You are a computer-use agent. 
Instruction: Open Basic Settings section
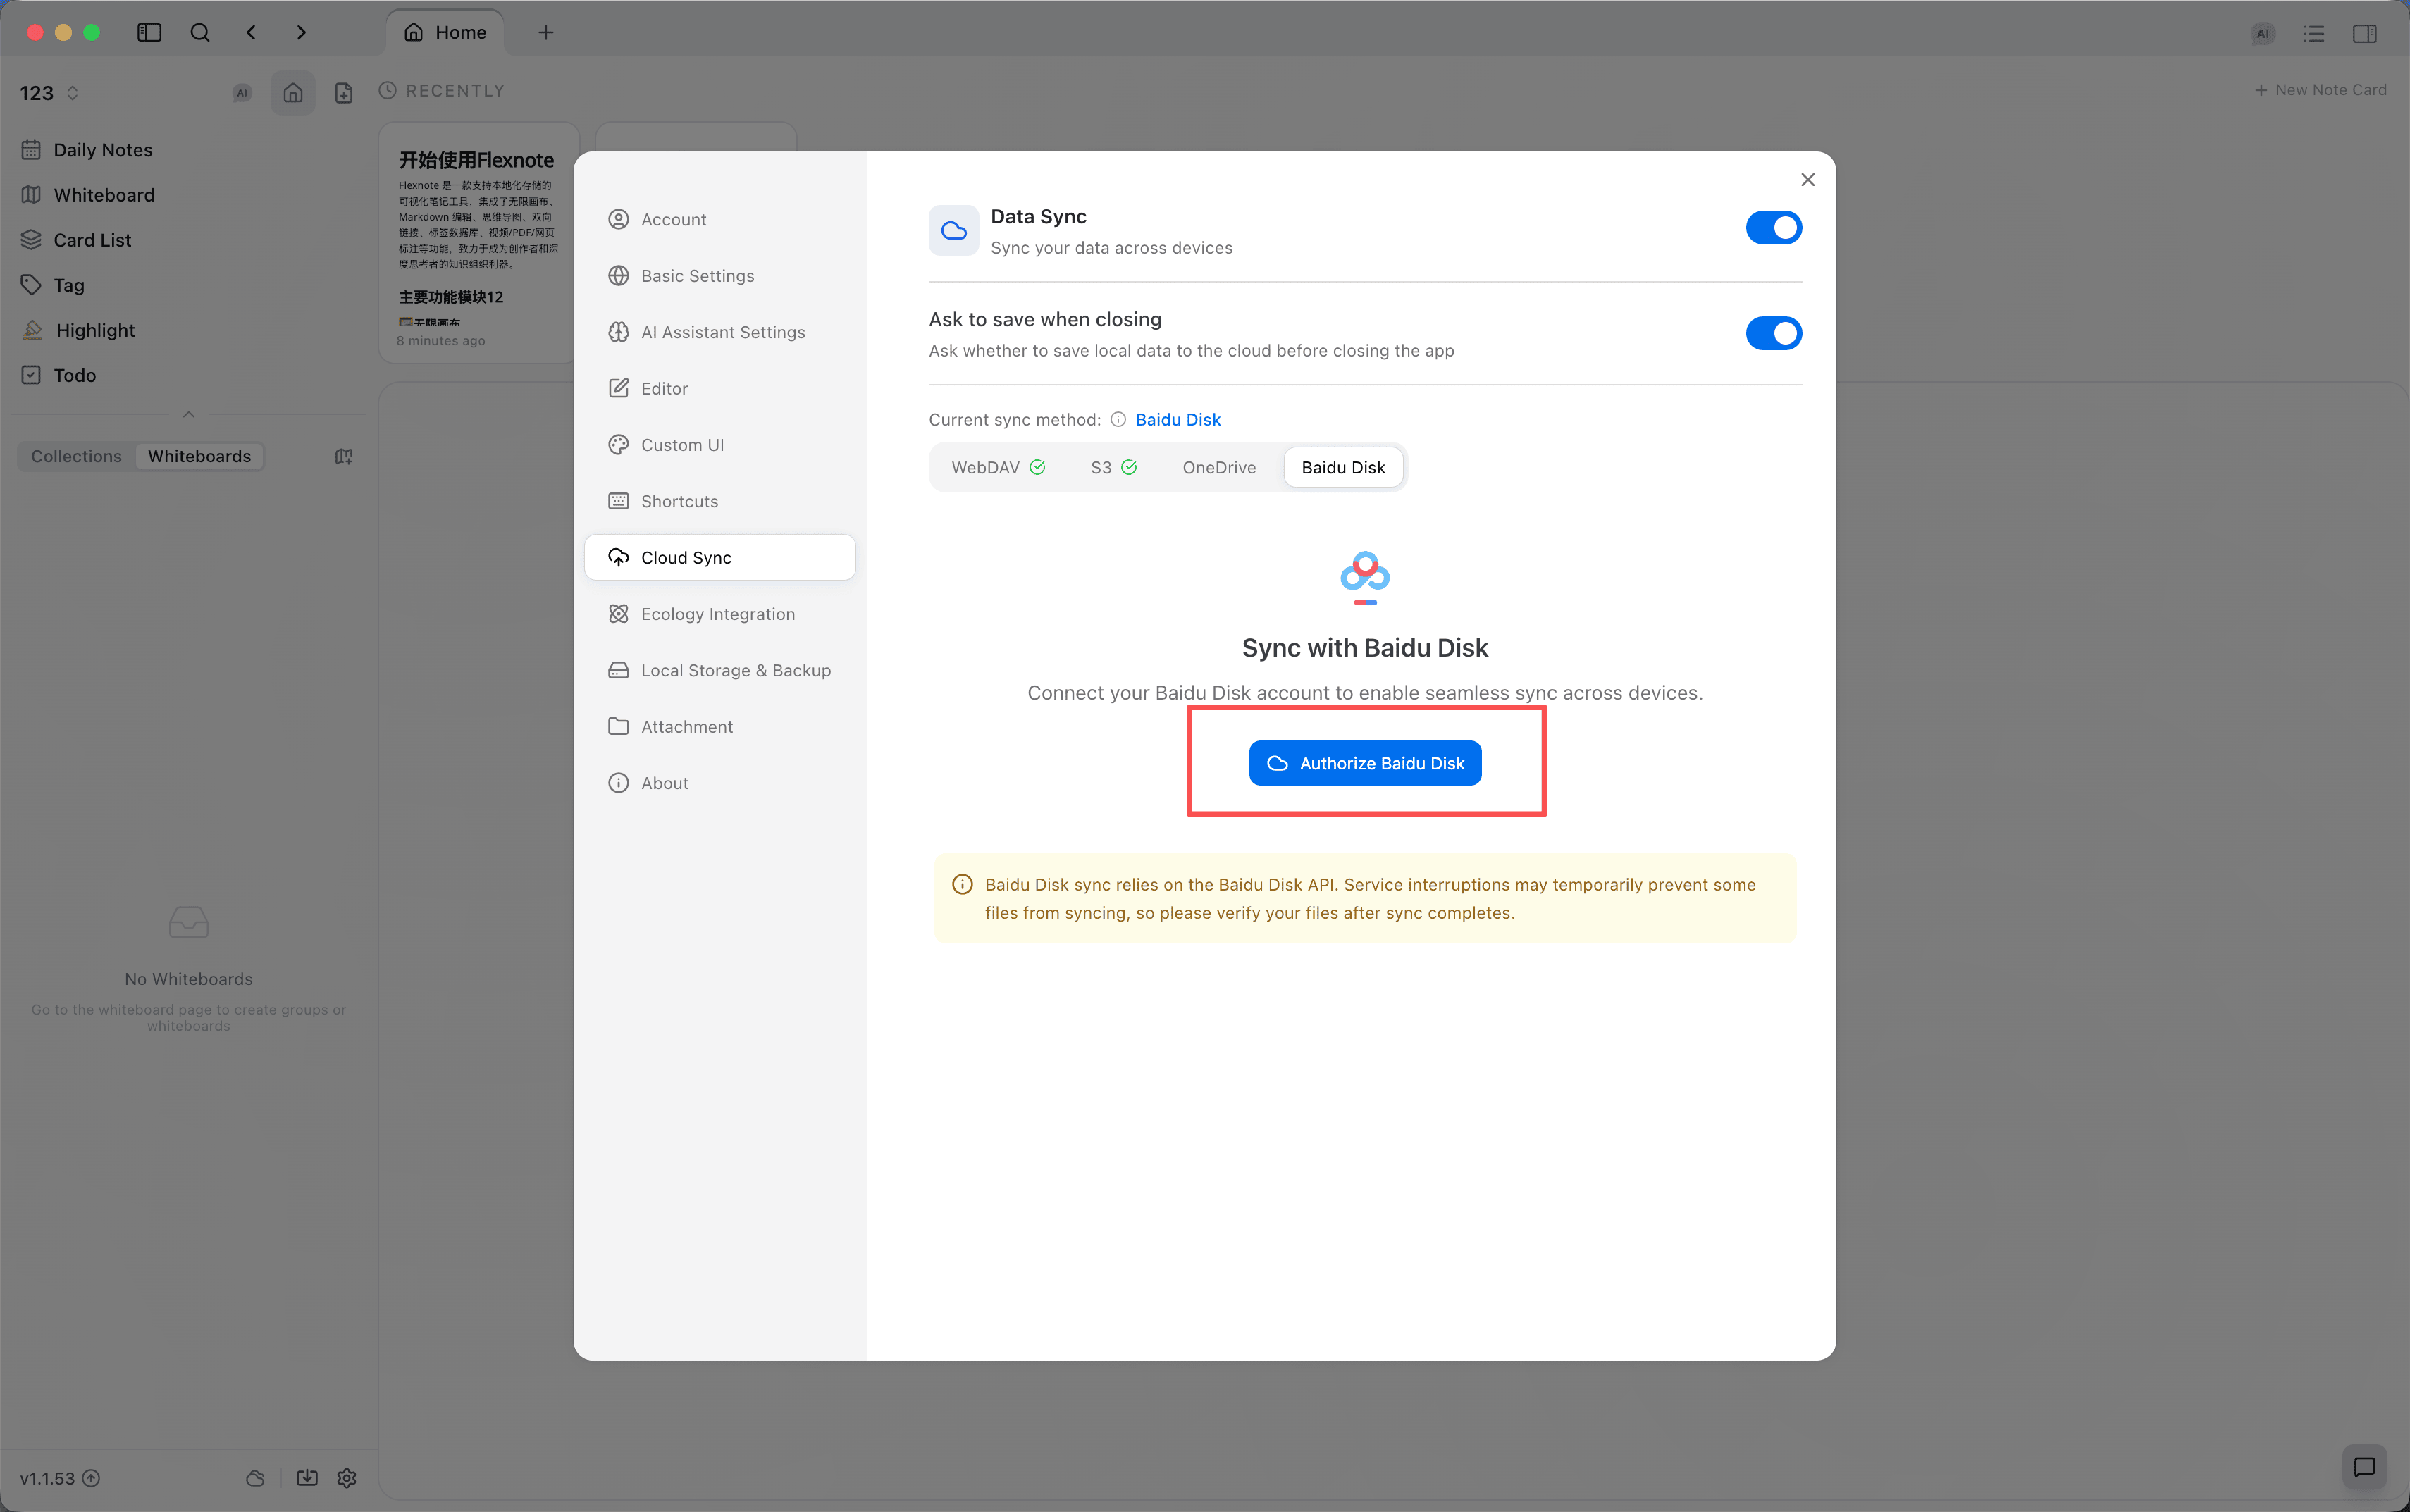tap(720, 276)
